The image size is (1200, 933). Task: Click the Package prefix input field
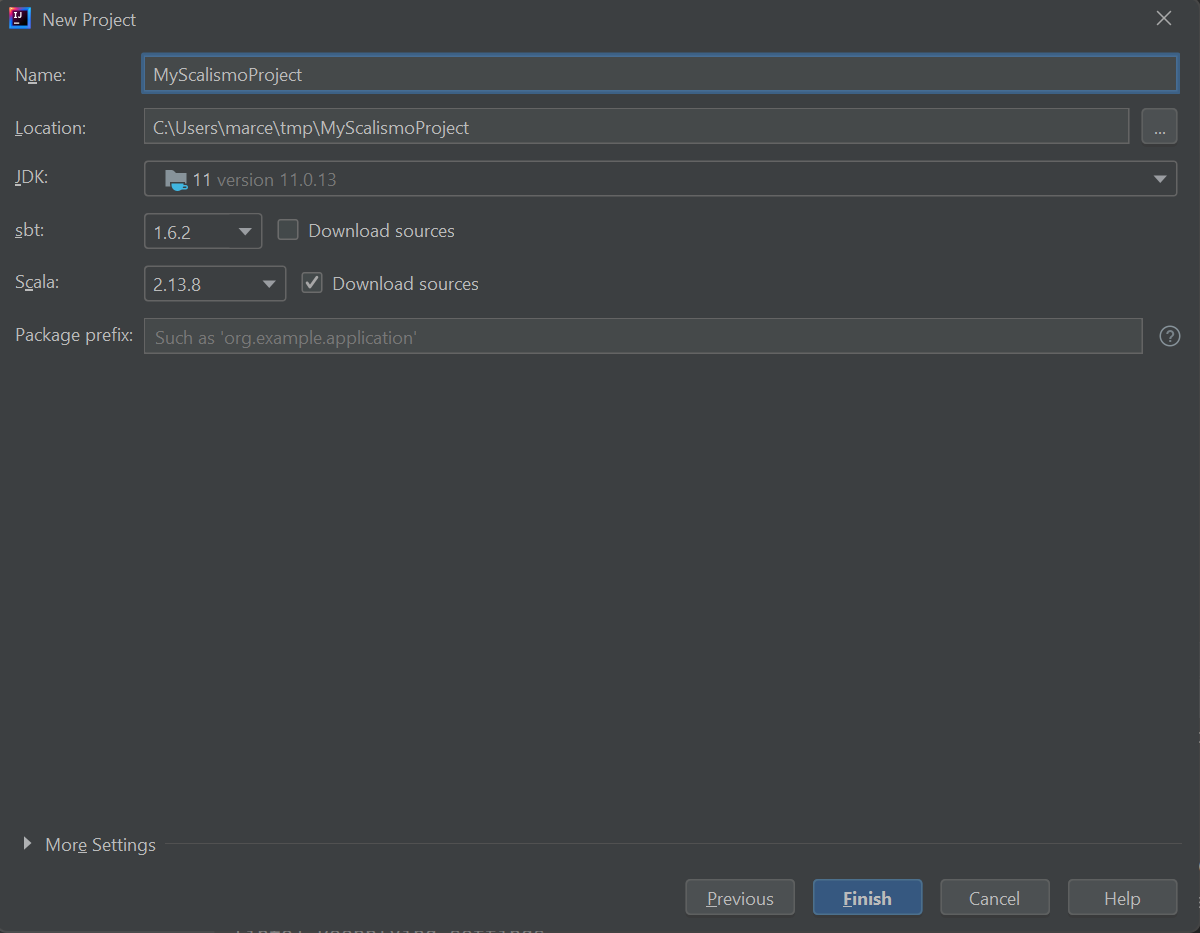click(643, 335)
